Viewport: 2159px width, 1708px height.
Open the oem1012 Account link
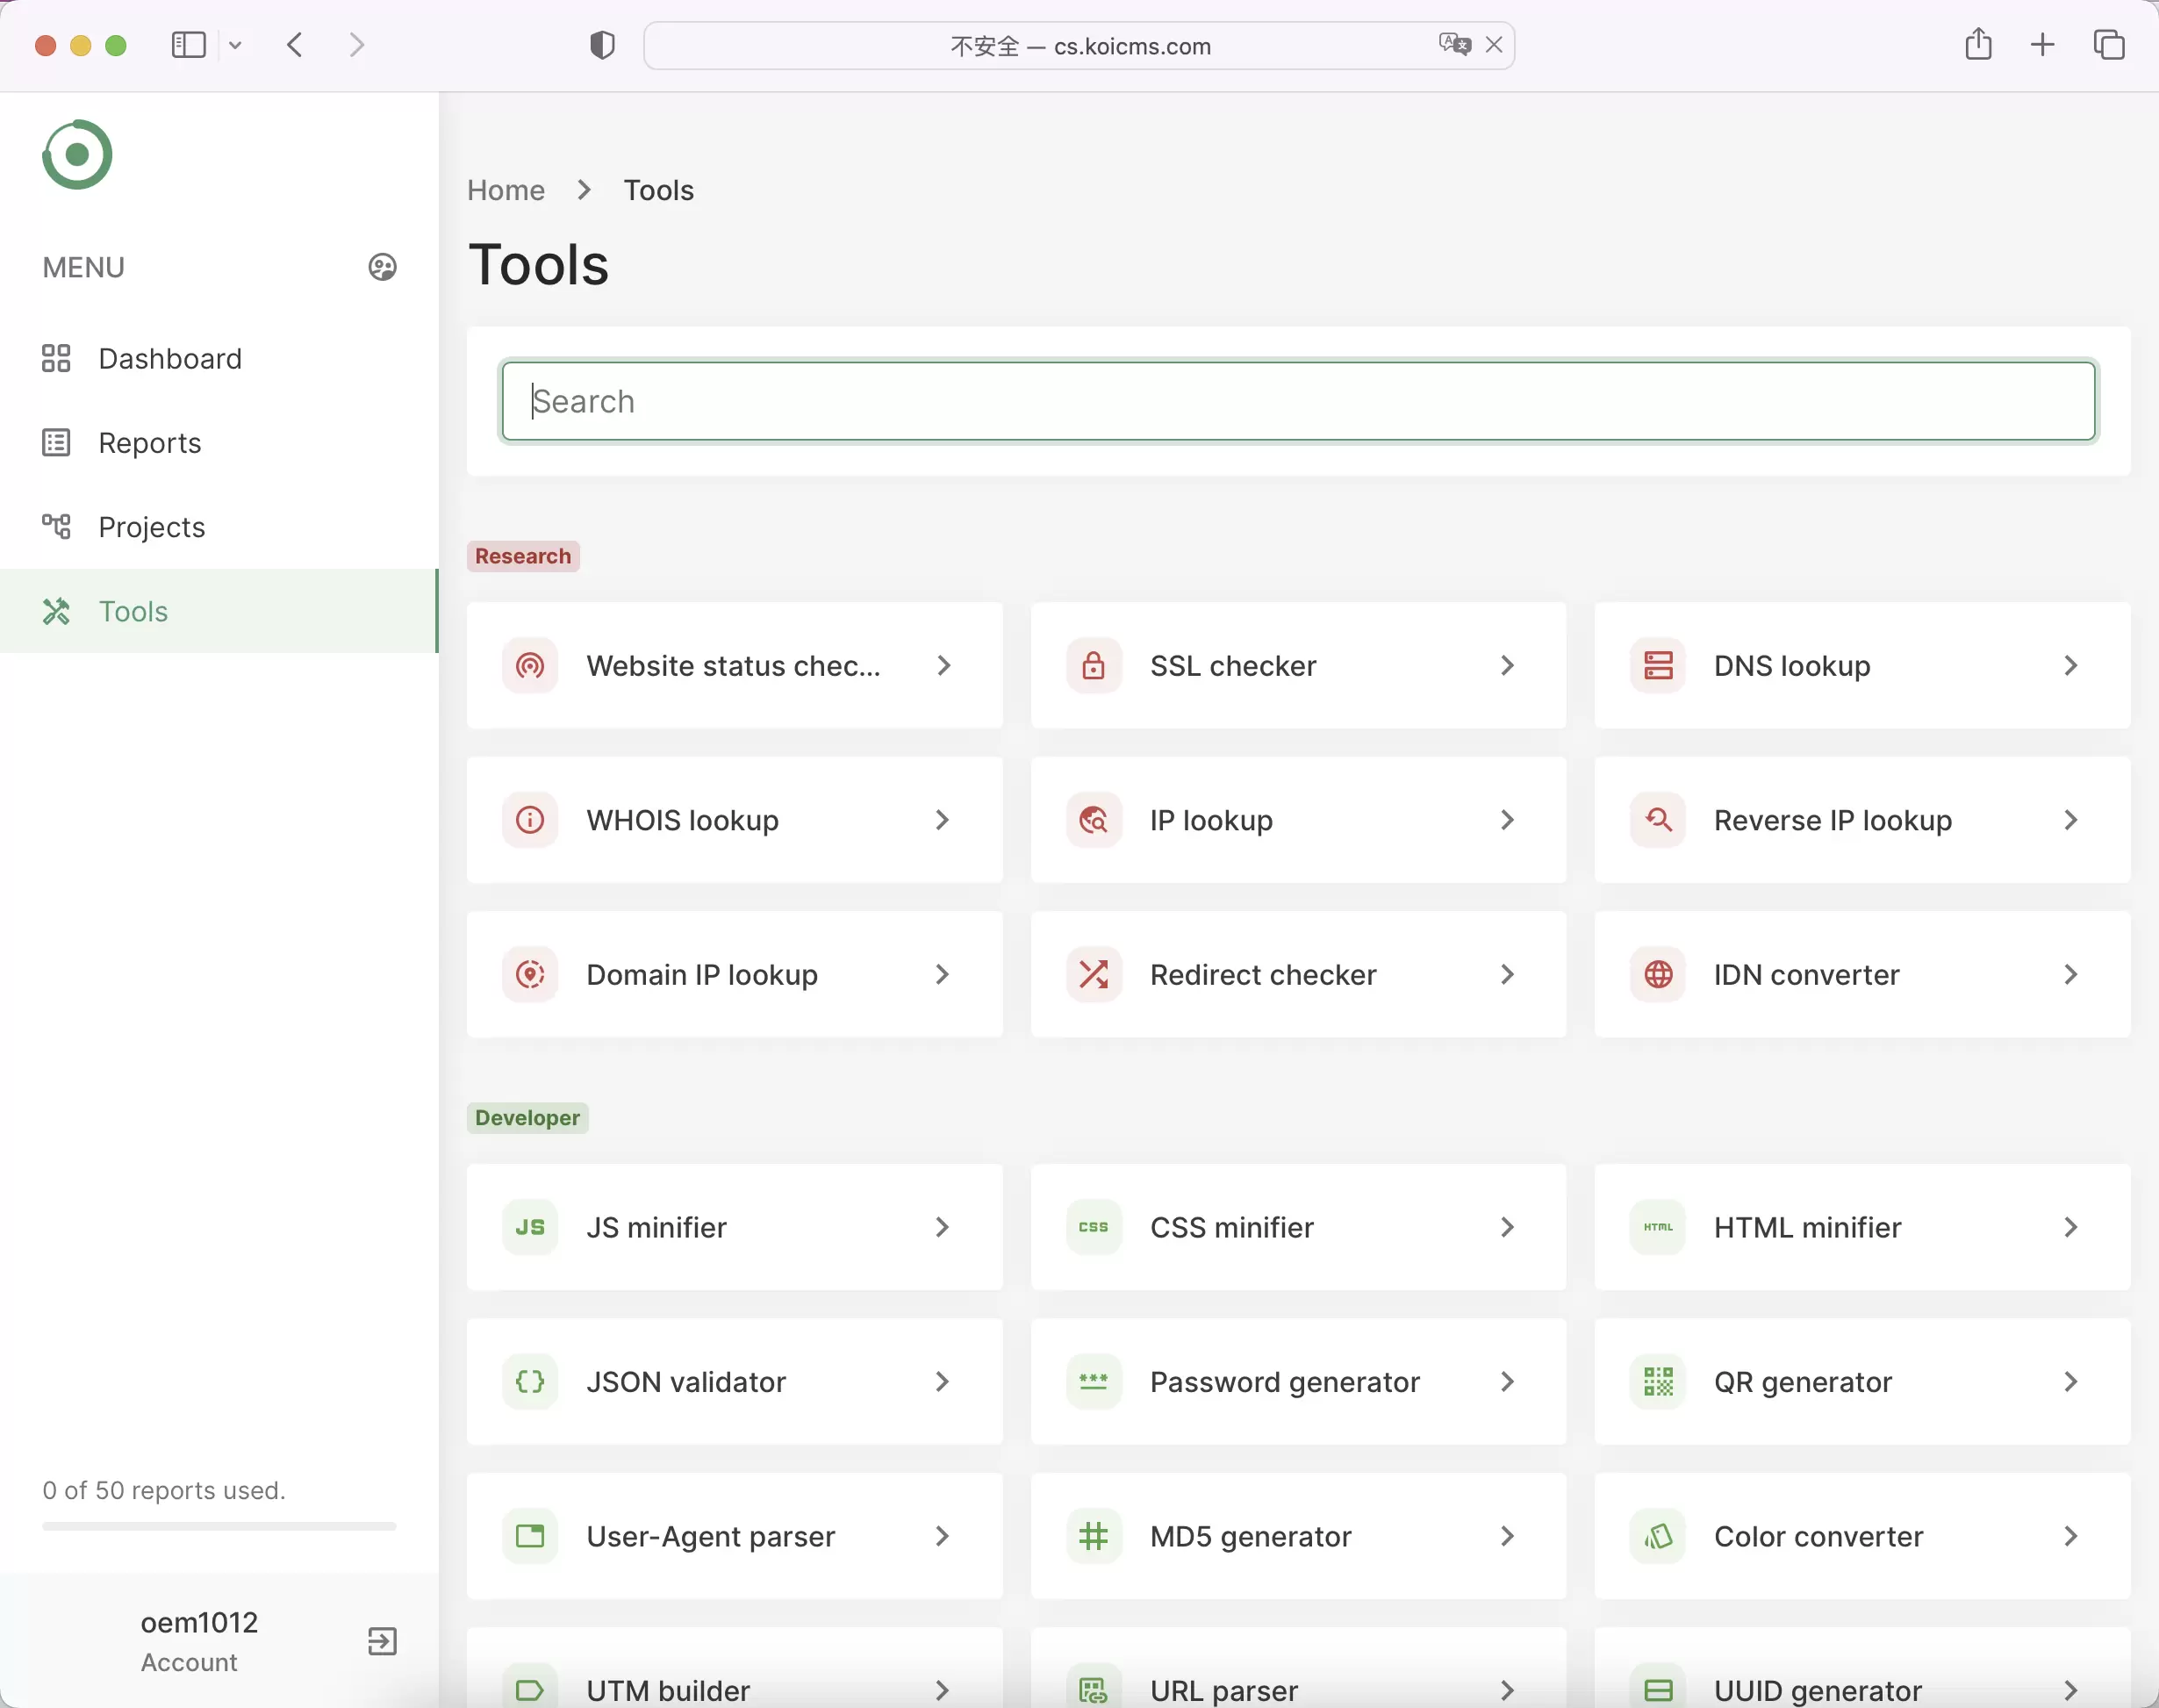coord(199,1641)
